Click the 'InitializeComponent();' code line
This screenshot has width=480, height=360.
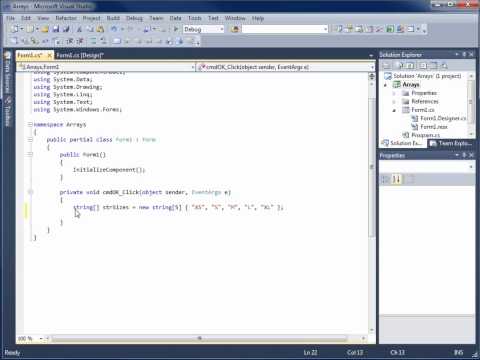pos(109,170)
